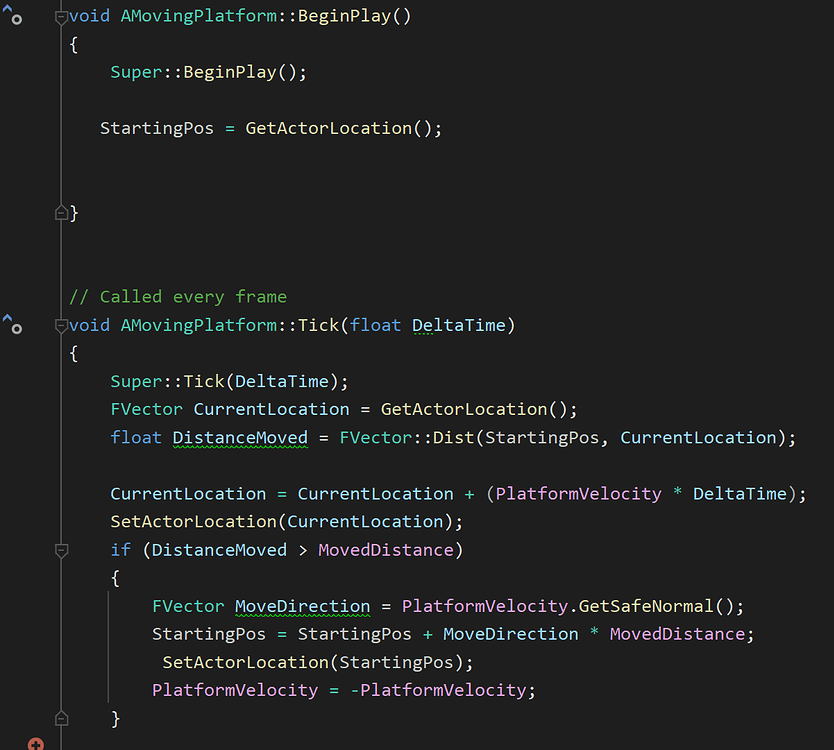The width and height of the screenshot is (834, 750).
Task: Collapse the if block outline toggle
Action: click(61, 550)
